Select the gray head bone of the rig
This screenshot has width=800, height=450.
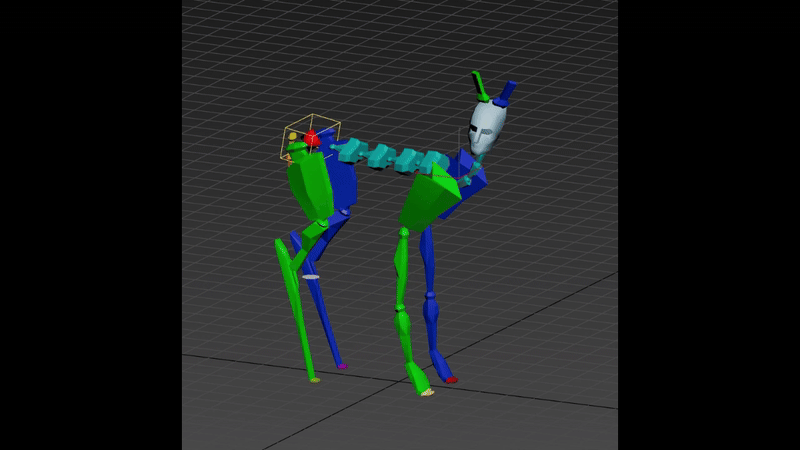(488, 127)
